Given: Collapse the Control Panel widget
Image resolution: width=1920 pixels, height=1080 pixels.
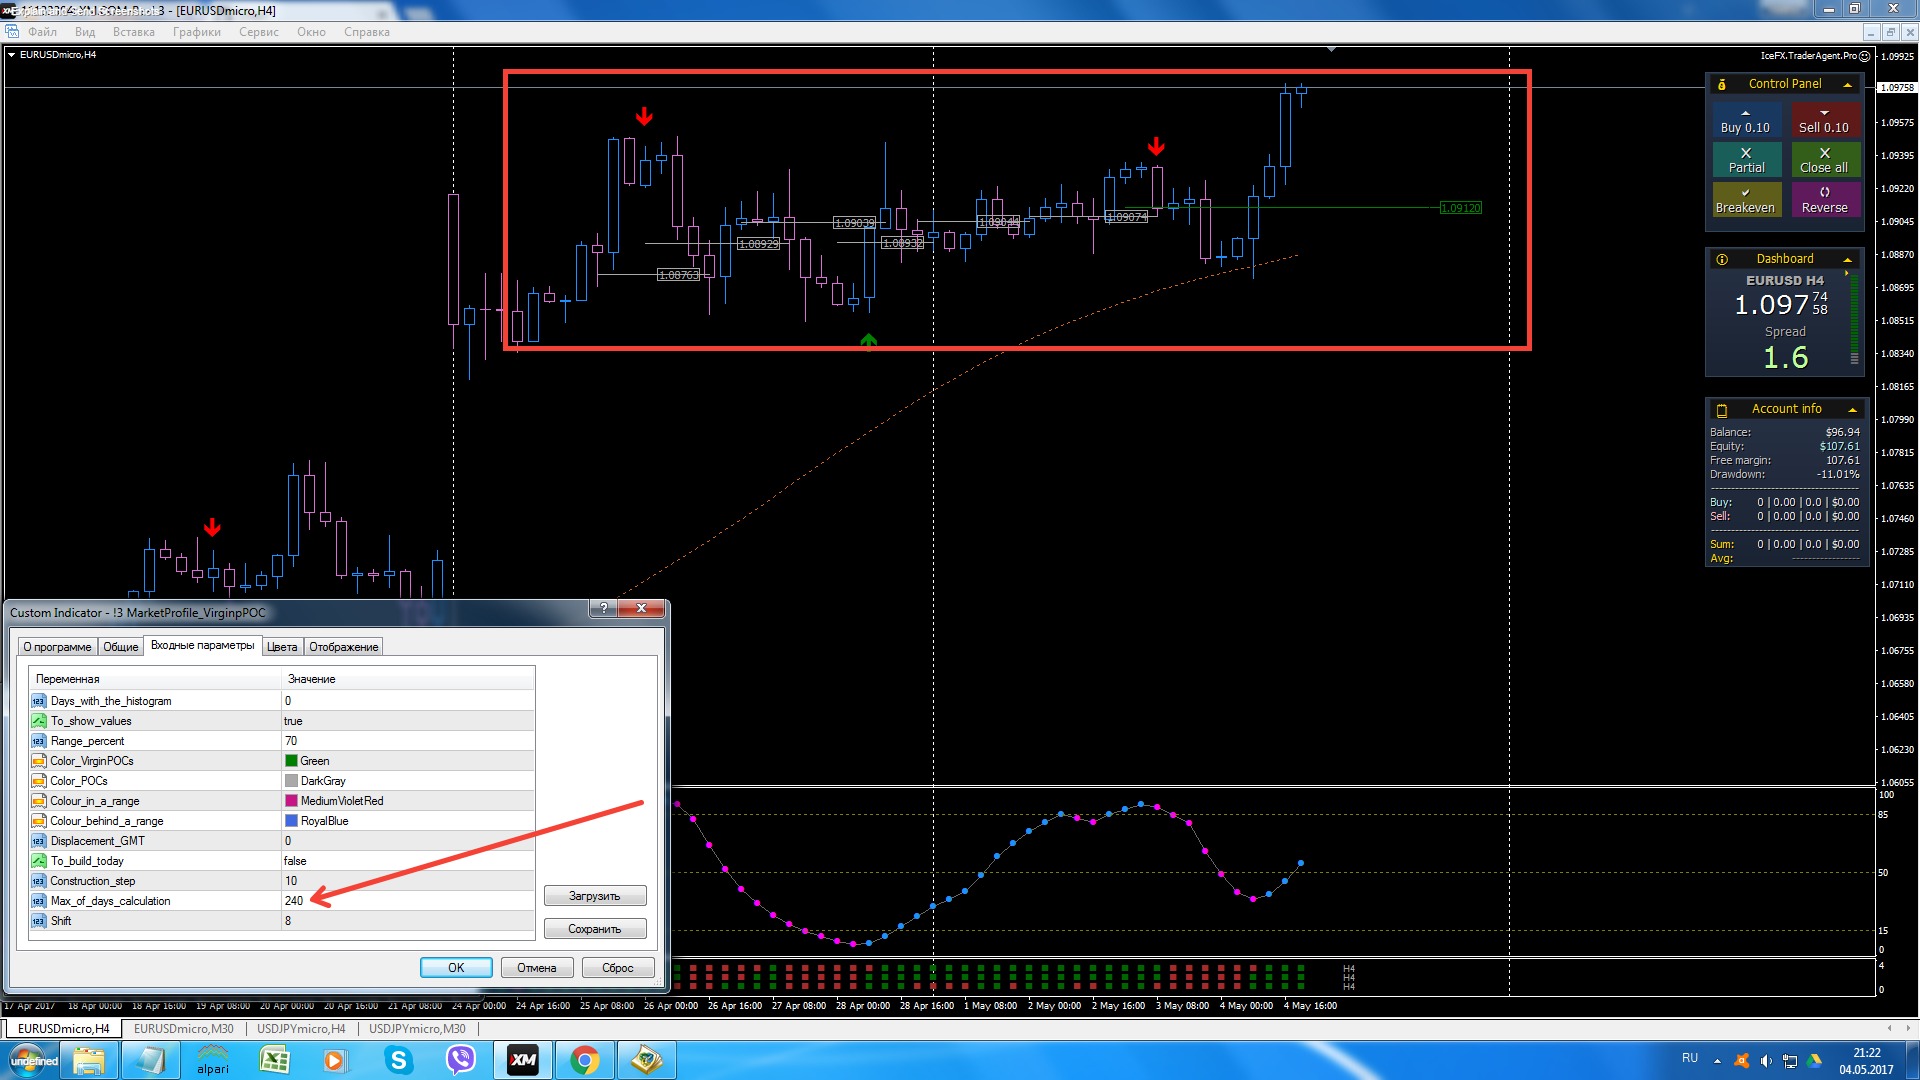Looking at the screenshot, I should pyautogui.click(x=1848, y=85).
